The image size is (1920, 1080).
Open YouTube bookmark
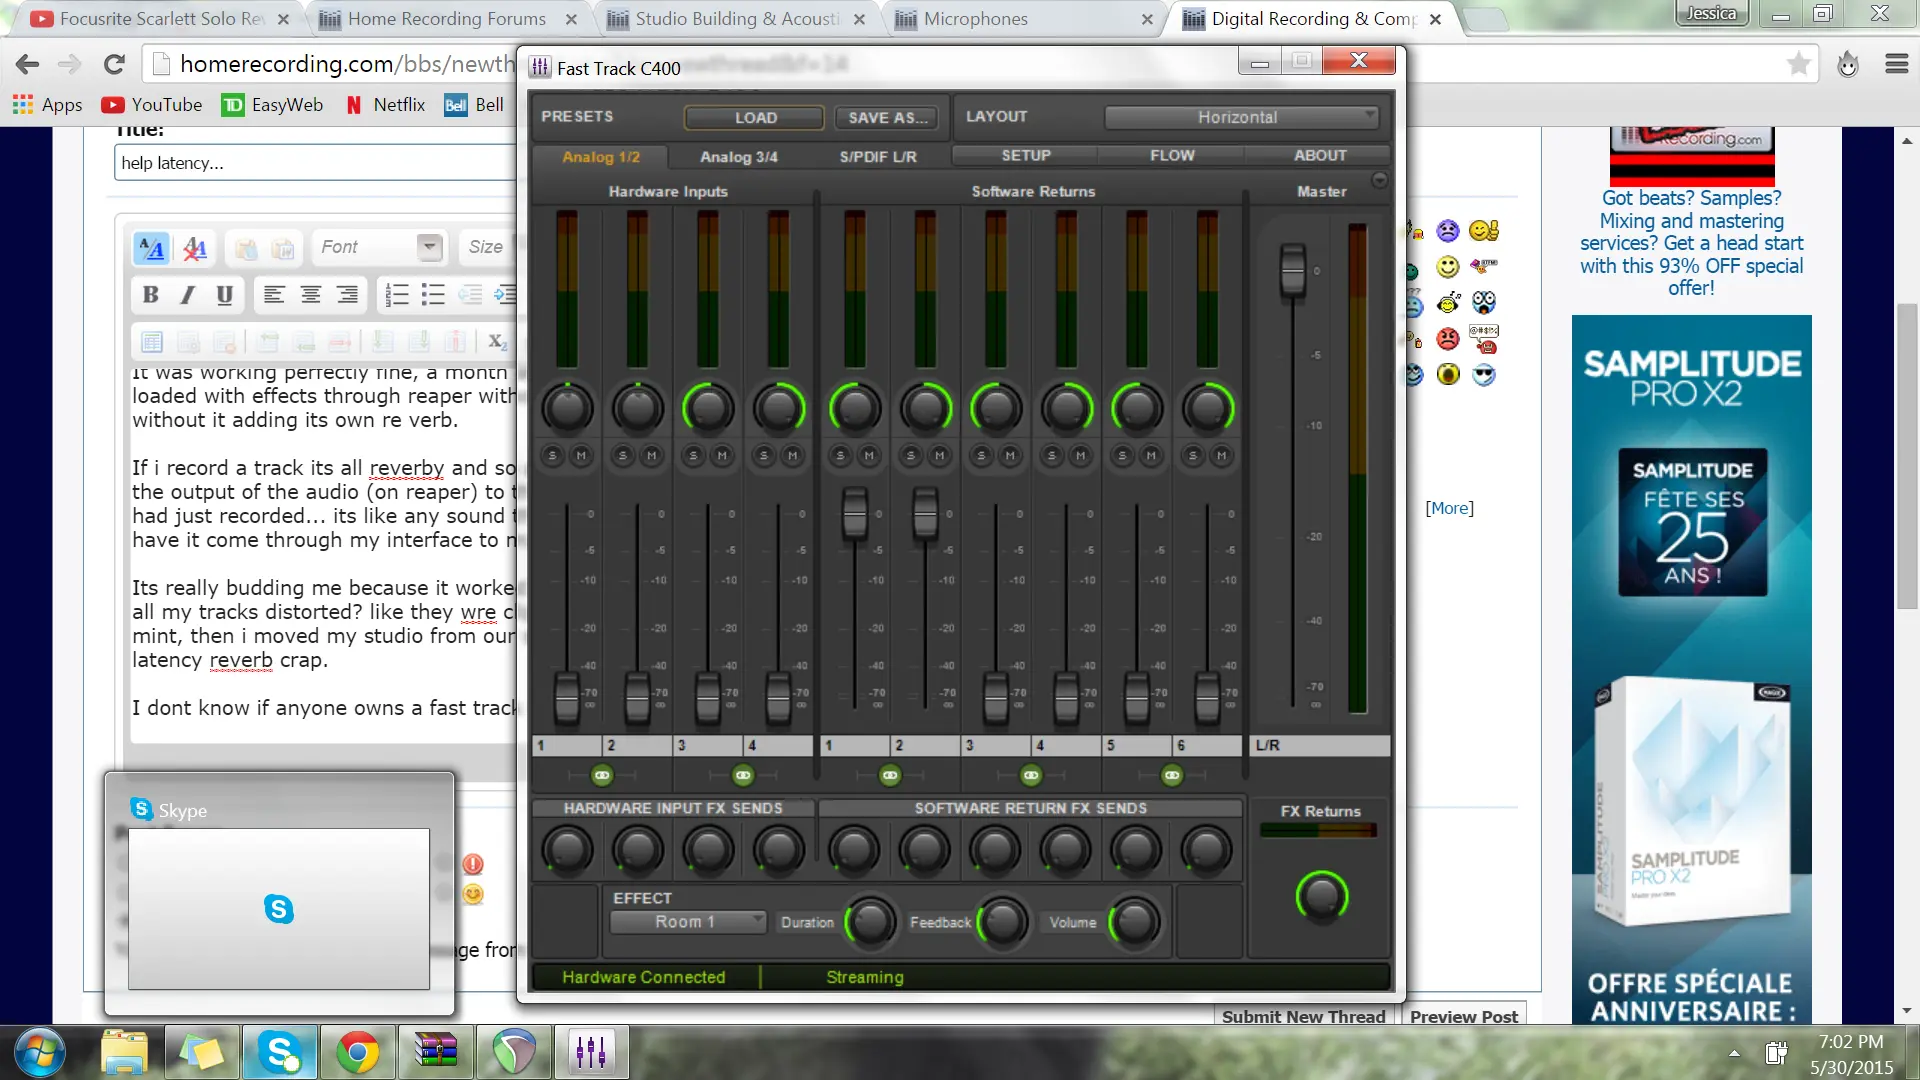coord(151,105)
